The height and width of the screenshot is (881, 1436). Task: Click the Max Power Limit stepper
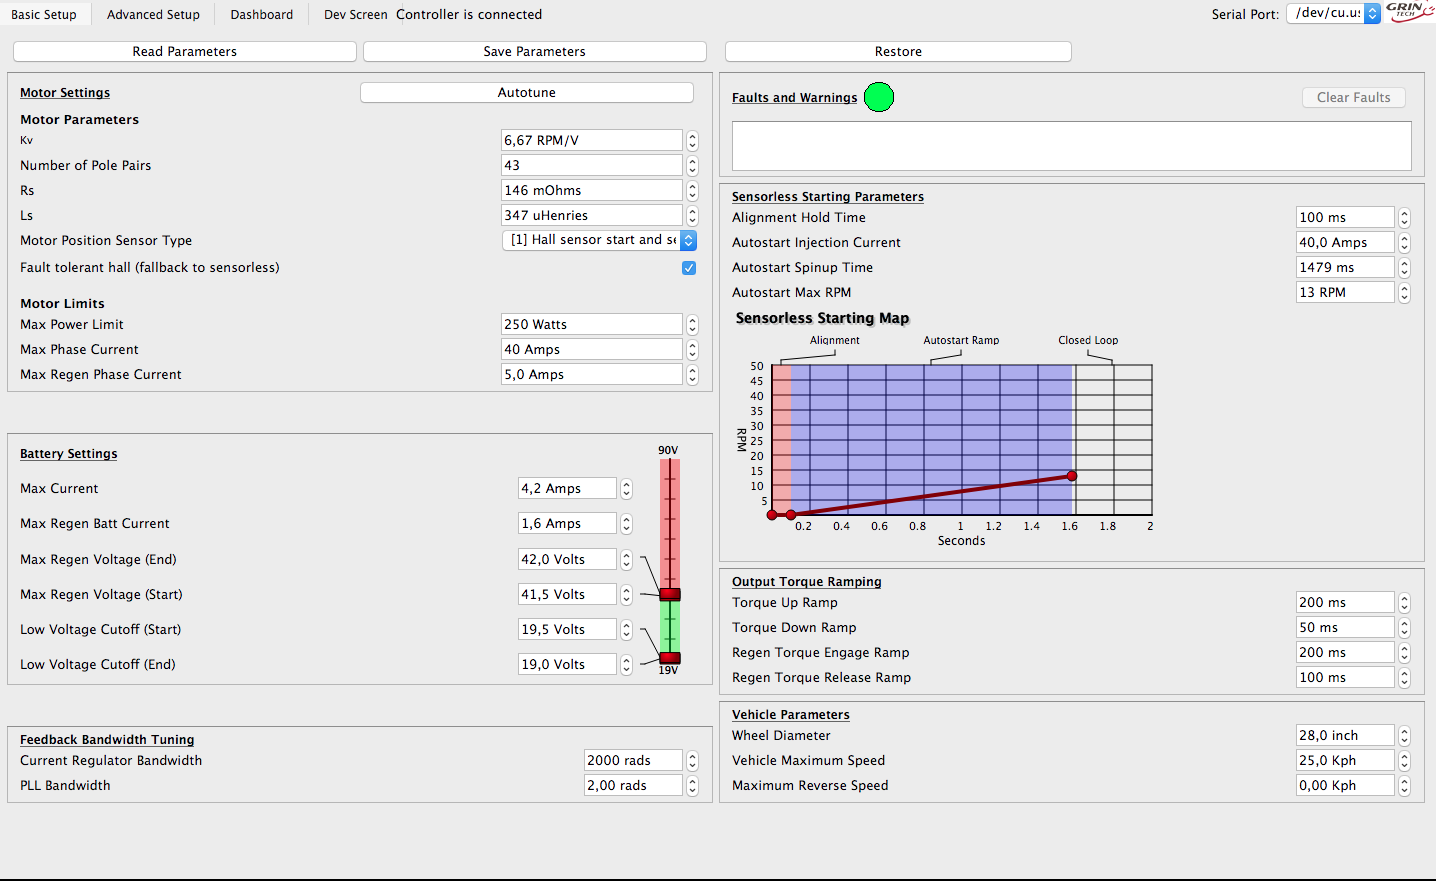pos(692,325)
